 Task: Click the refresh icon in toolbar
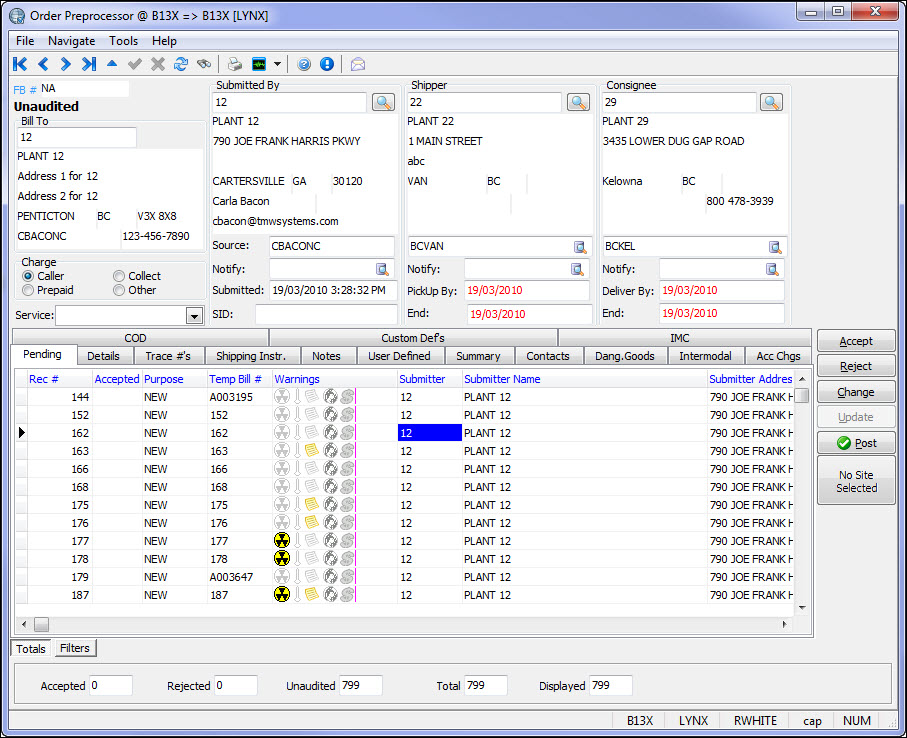tap(181, 64)
